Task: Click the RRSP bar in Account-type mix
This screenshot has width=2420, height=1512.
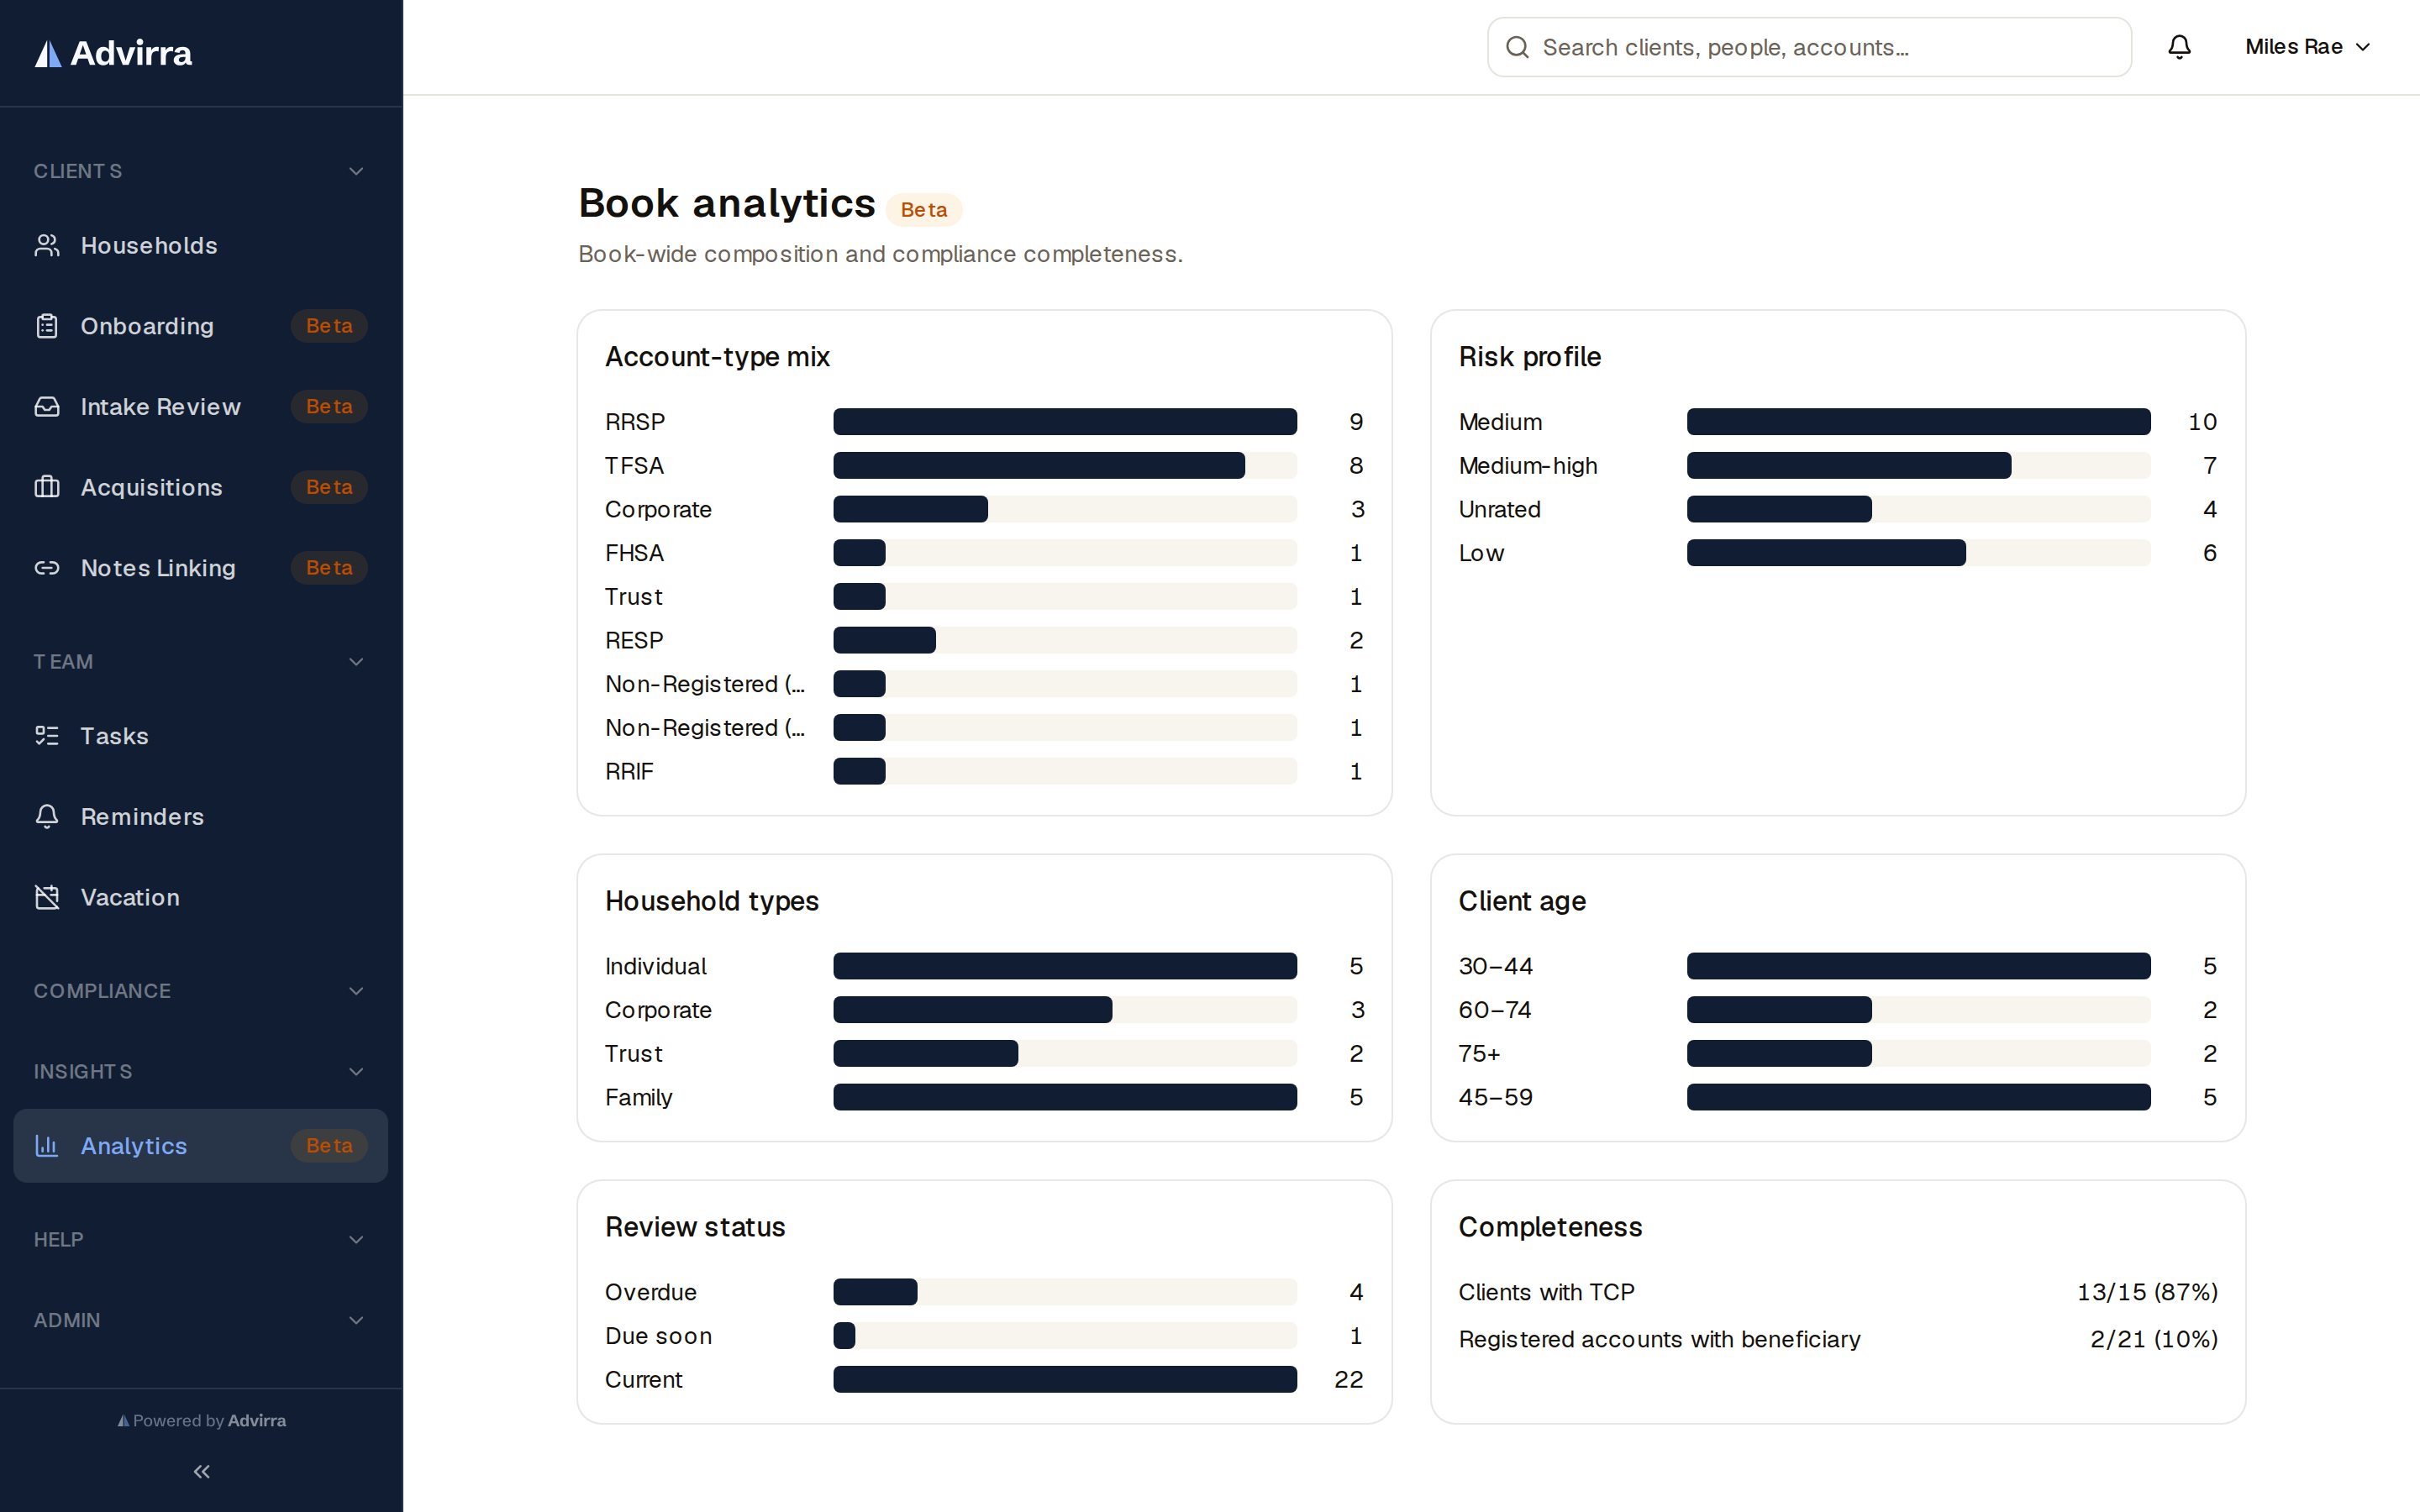Action: click(1065, 422)
